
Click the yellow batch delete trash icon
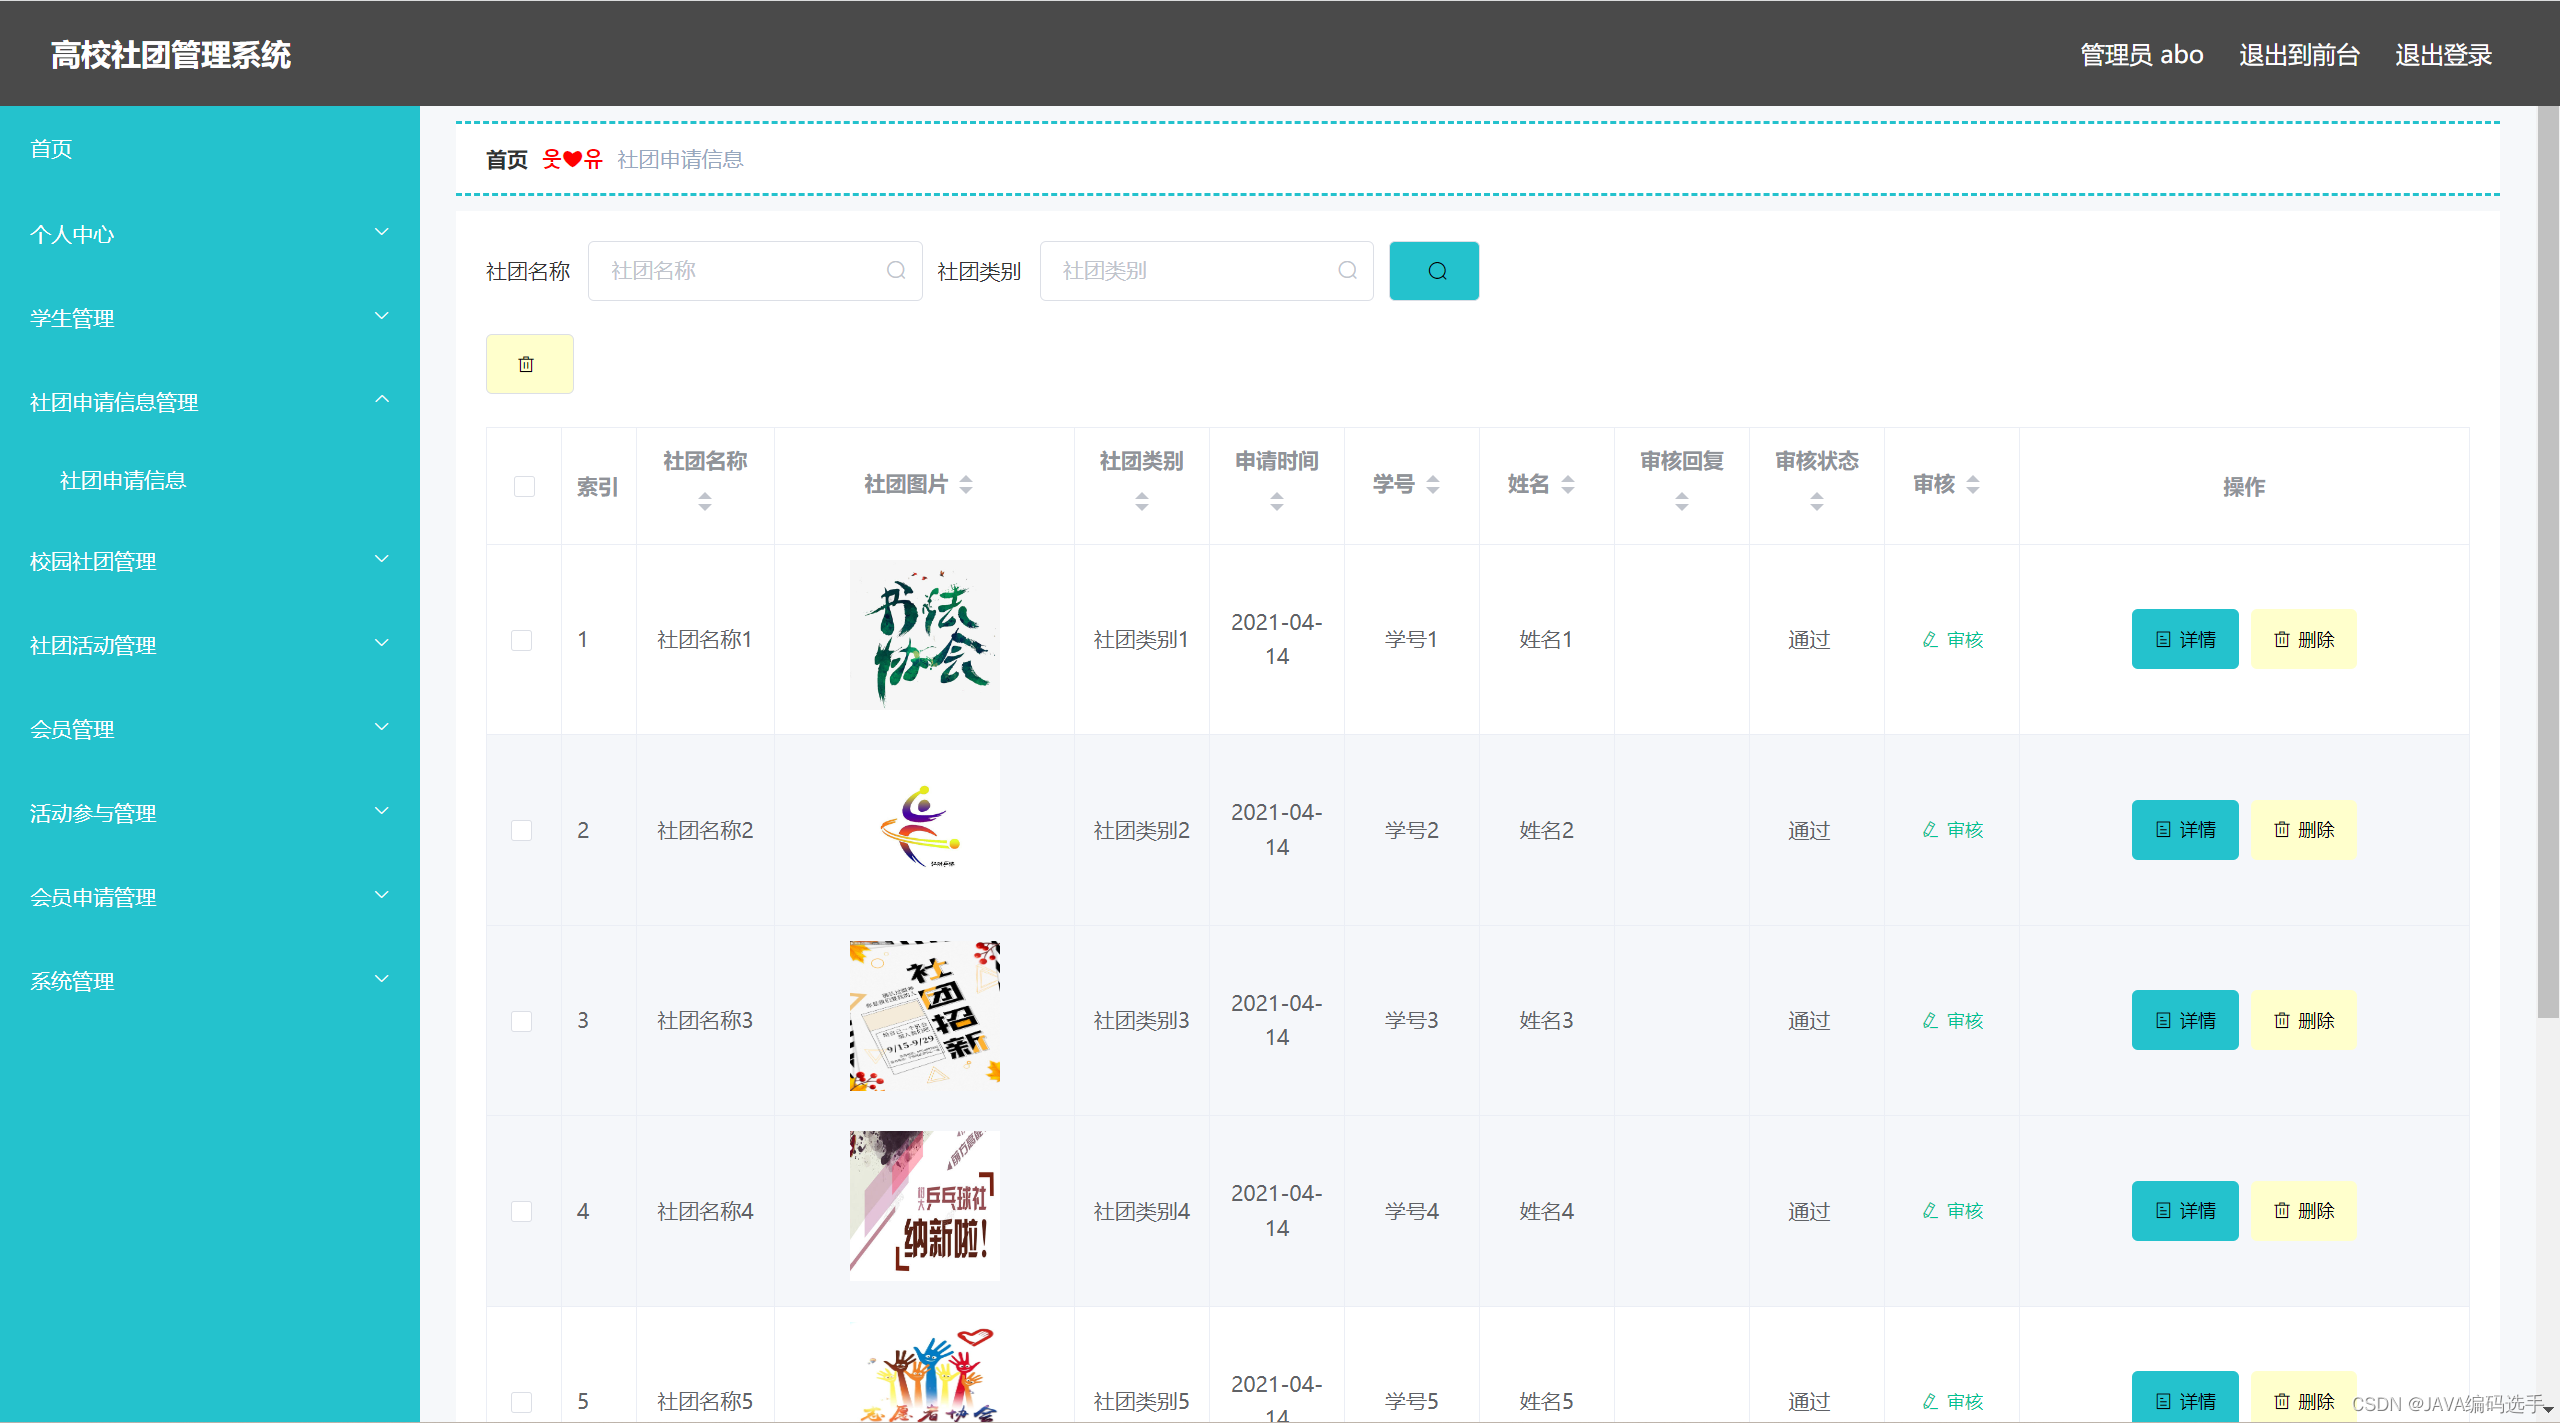click(x=528, y=364)
